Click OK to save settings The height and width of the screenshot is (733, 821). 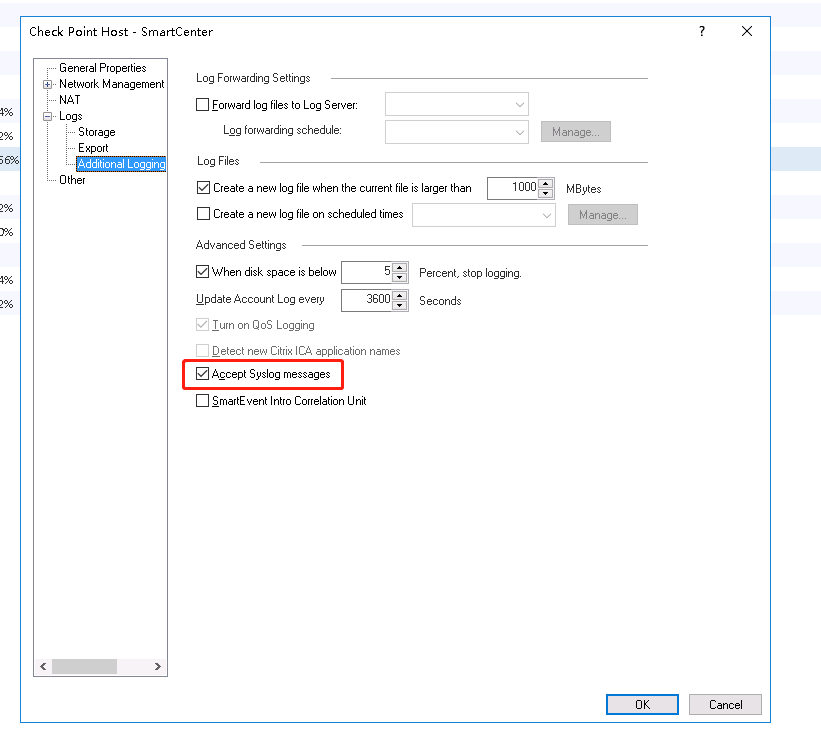point(642,704)
